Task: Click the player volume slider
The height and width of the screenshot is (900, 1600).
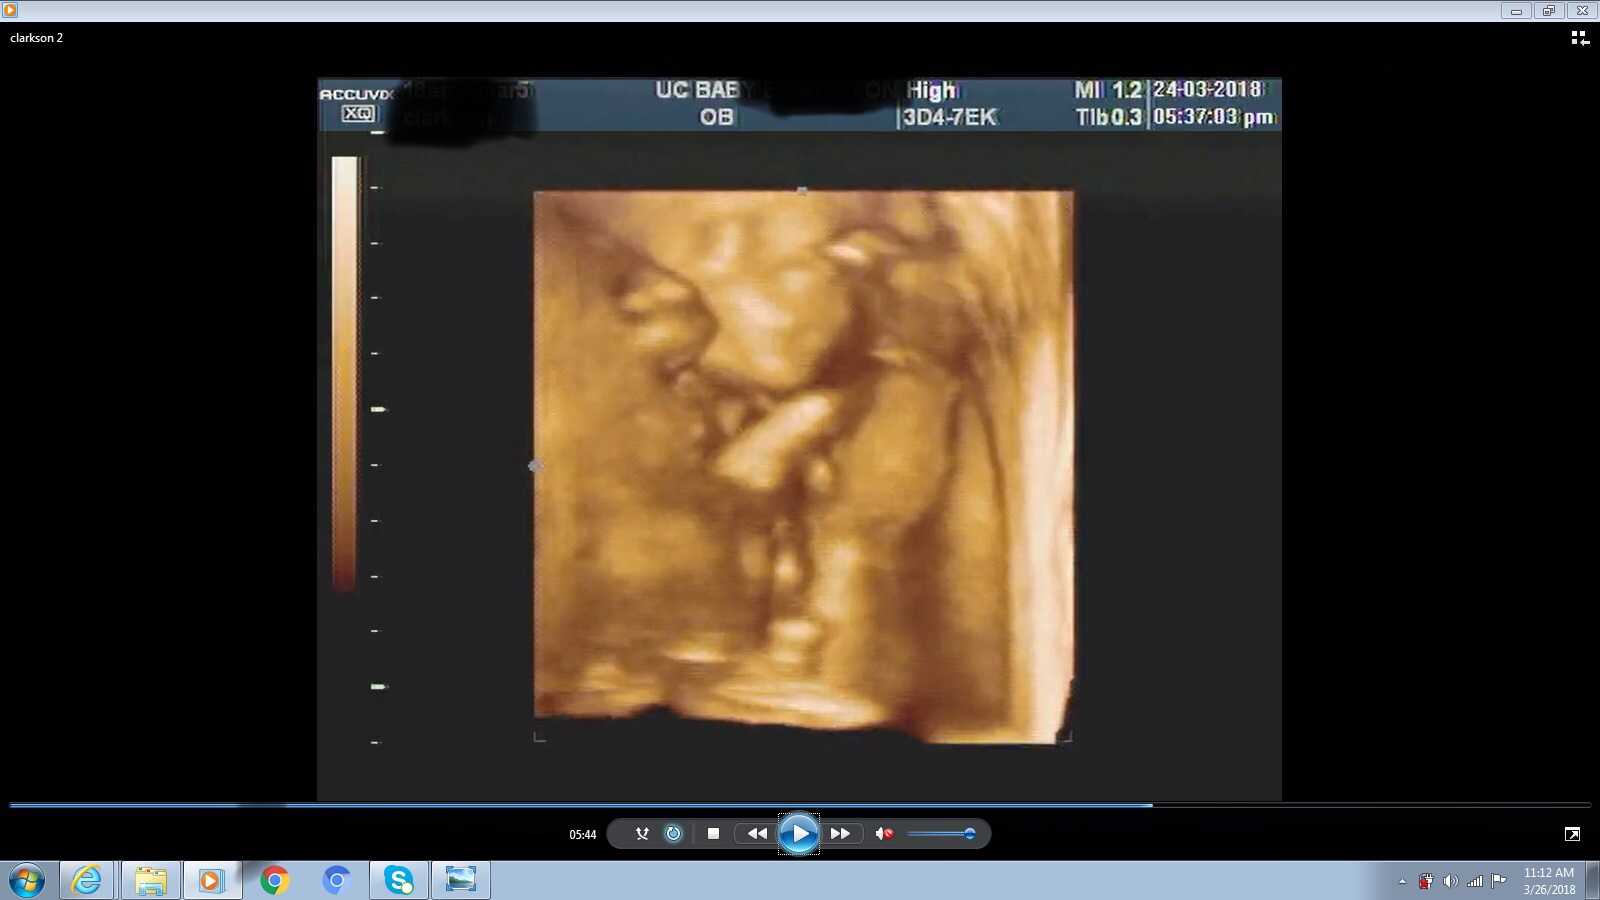Action: click(940, 833)
